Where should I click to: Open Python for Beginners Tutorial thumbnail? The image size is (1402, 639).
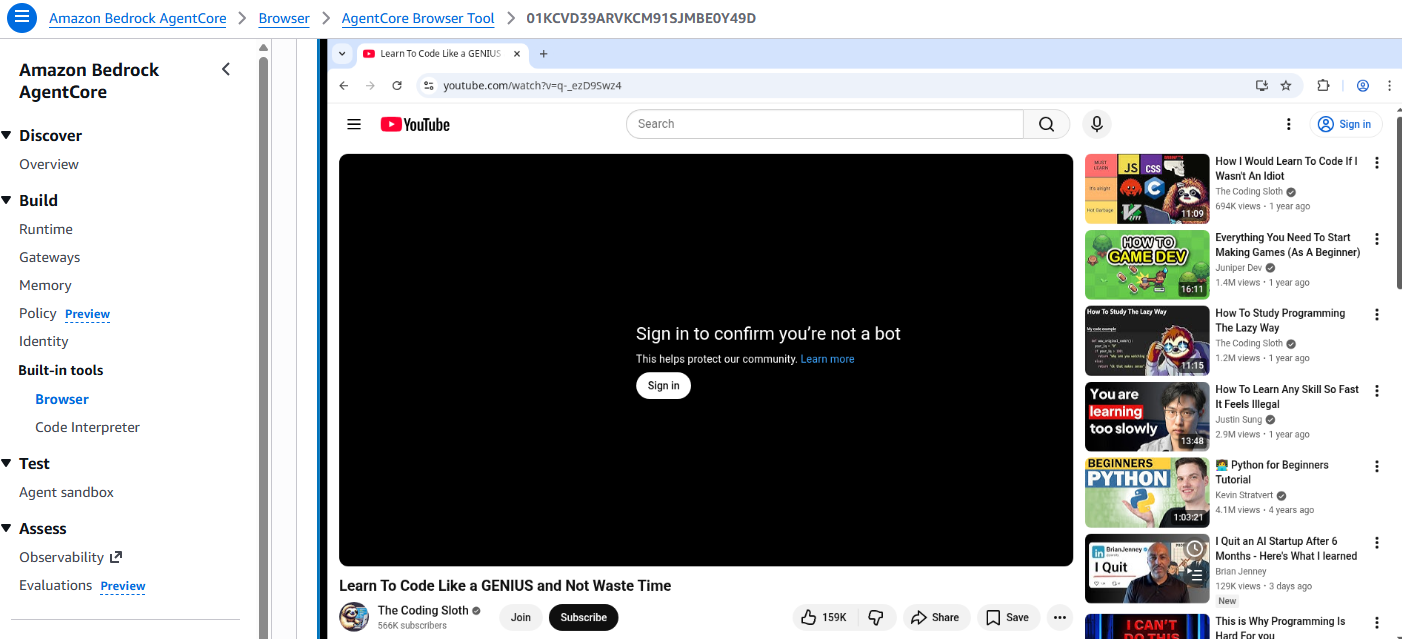click(1147, 492)
